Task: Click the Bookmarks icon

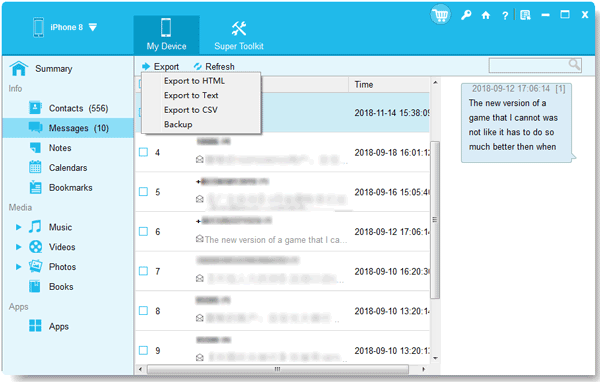Action: 35,187
